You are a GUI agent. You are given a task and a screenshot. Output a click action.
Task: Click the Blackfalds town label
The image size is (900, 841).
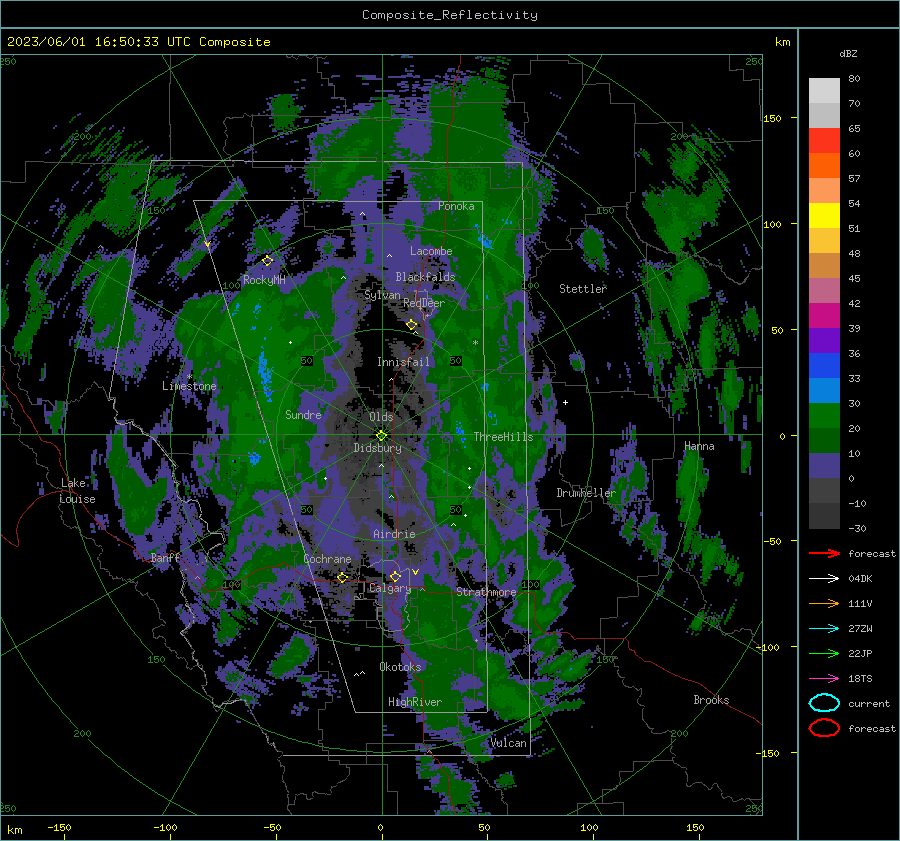(425, 277)
